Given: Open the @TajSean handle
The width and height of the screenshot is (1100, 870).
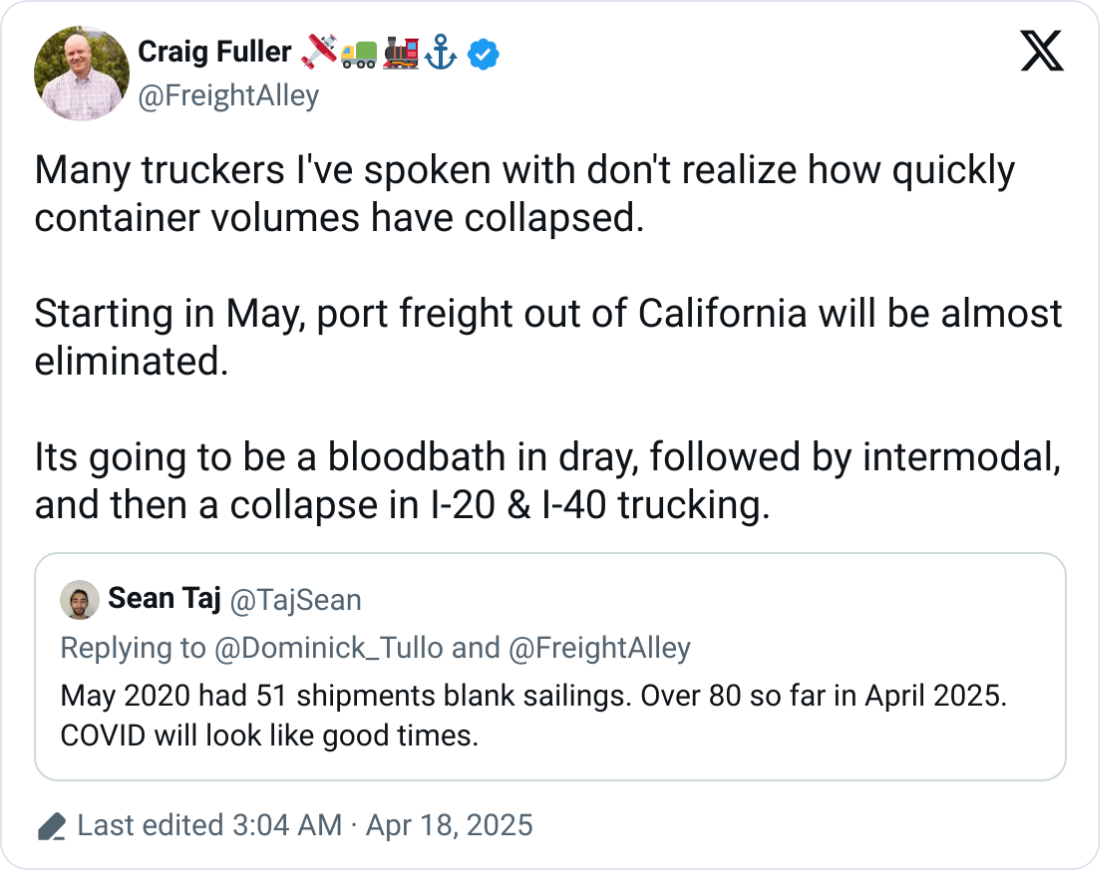Looking at the screenshot, I should pos(296,600).
